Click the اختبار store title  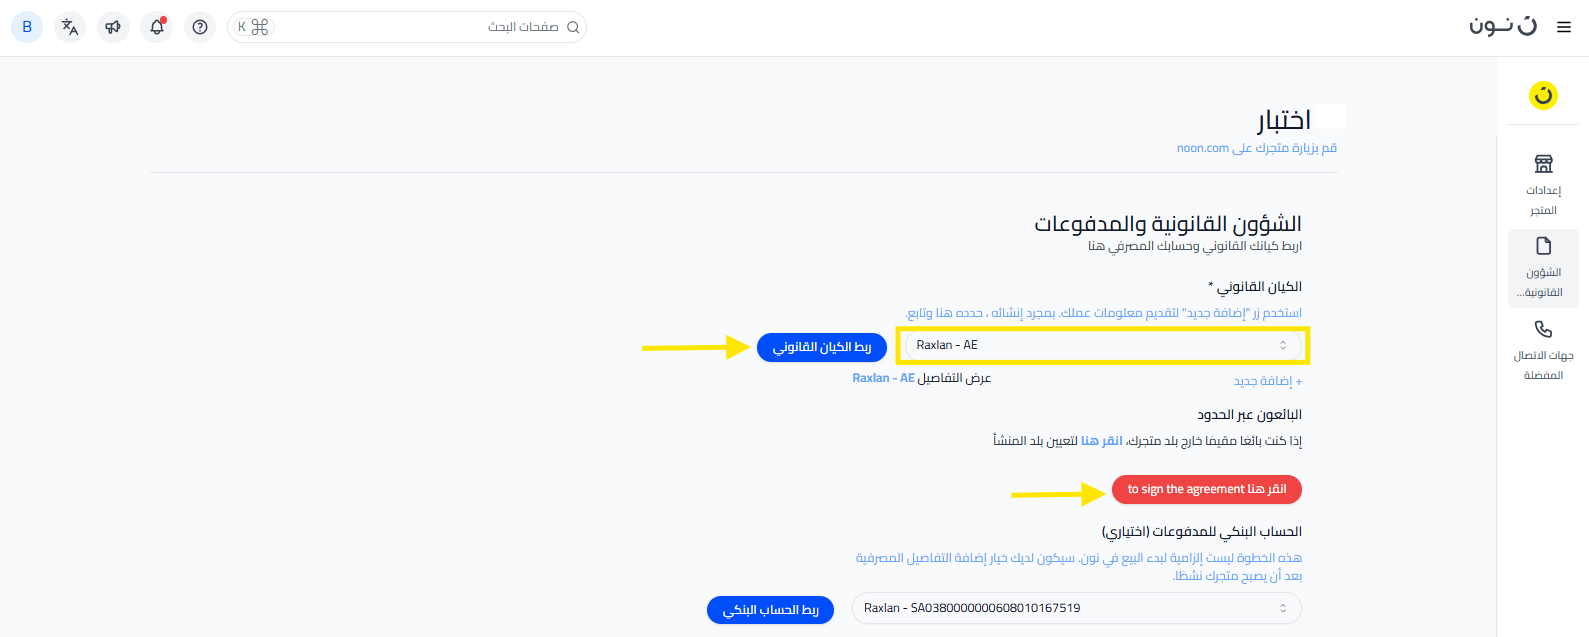coord(1284,120)
